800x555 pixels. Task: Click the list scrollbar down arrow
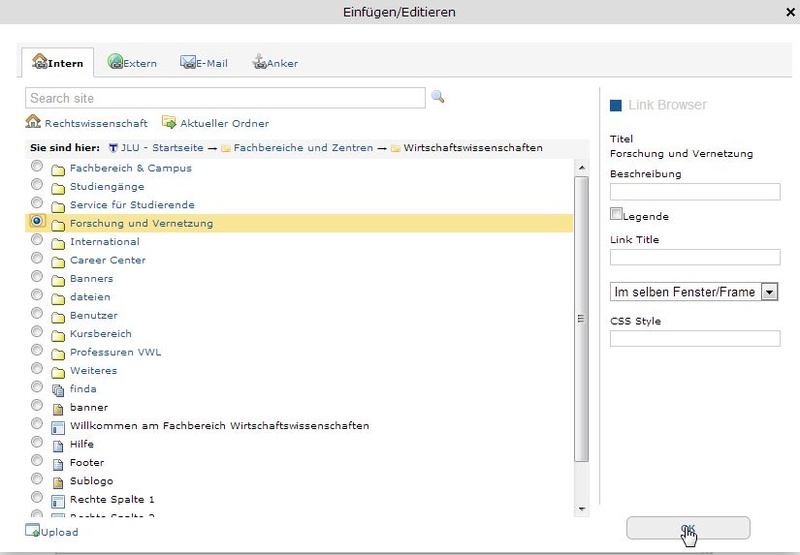pyautogui.click(x=581, y=509)
